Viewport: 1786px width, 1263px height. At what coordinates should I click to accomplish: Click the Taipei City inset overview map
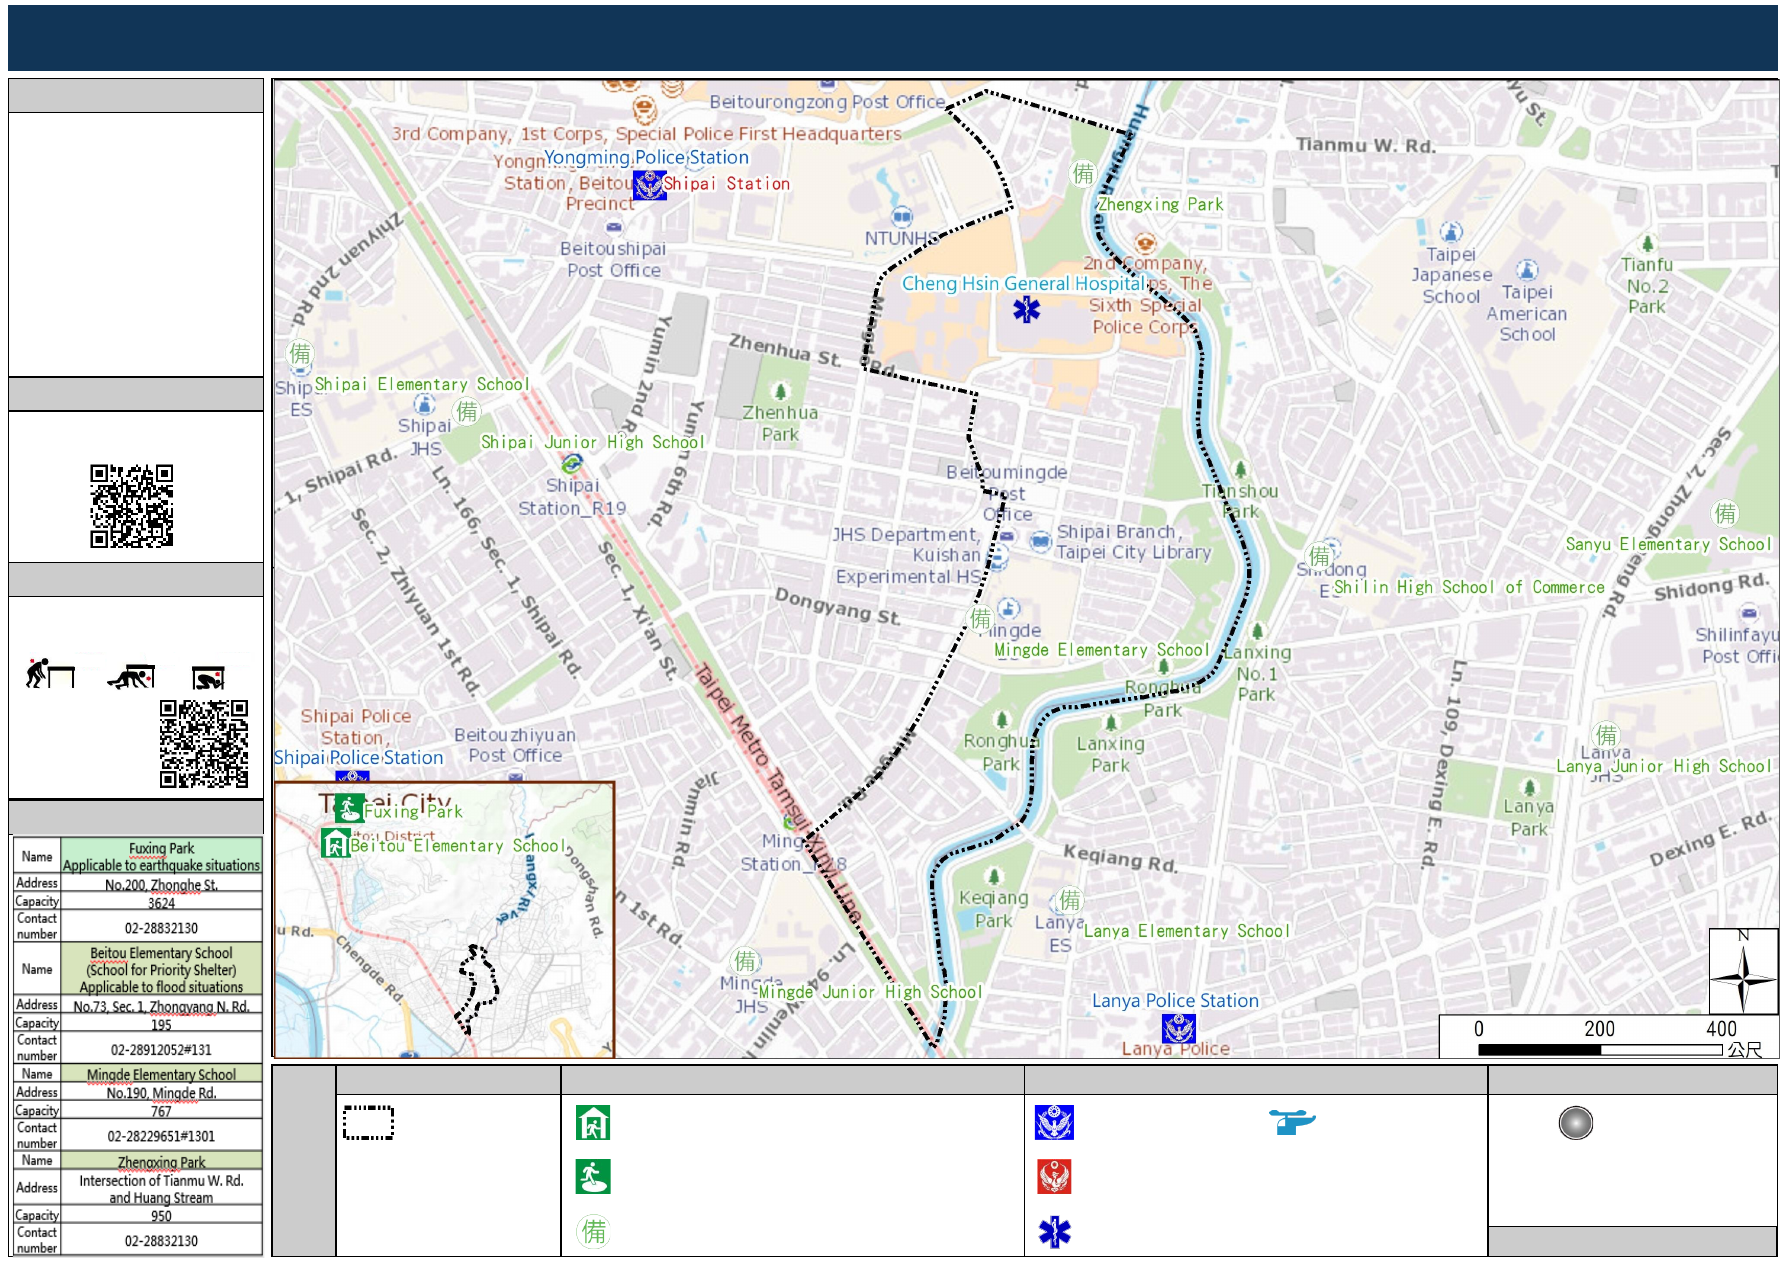[444, 920]
